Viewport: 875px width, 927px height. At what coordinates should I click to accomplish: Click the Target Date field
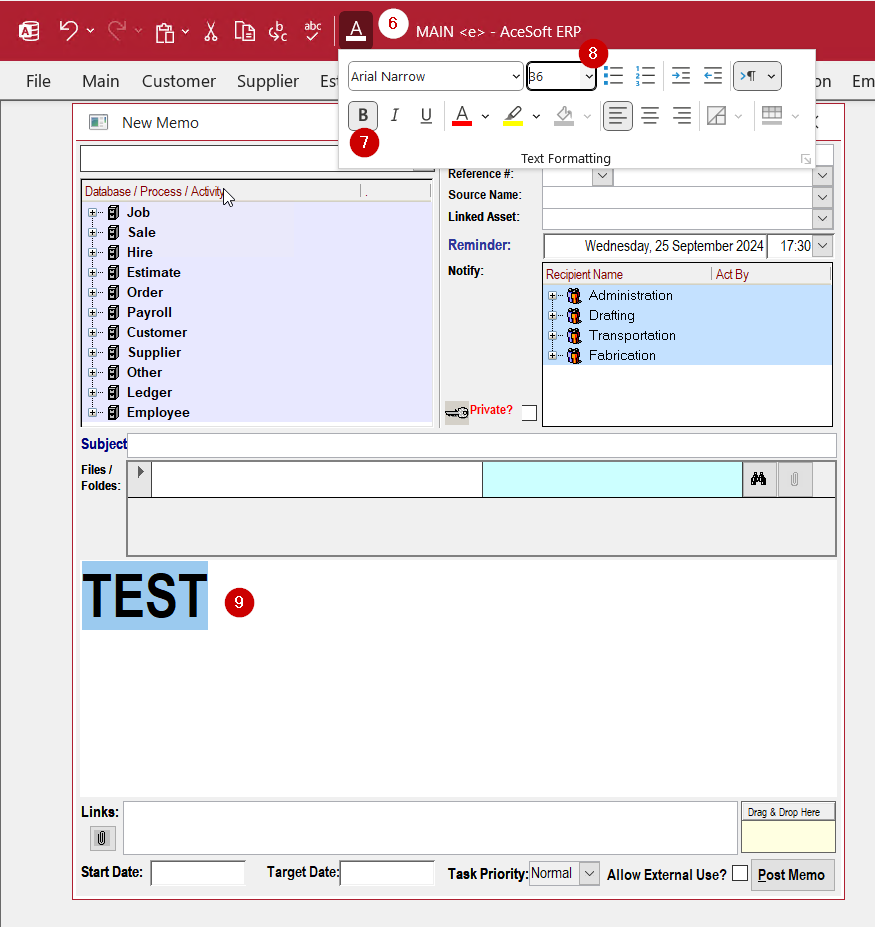pyautogui.click(x=387, y=873)
